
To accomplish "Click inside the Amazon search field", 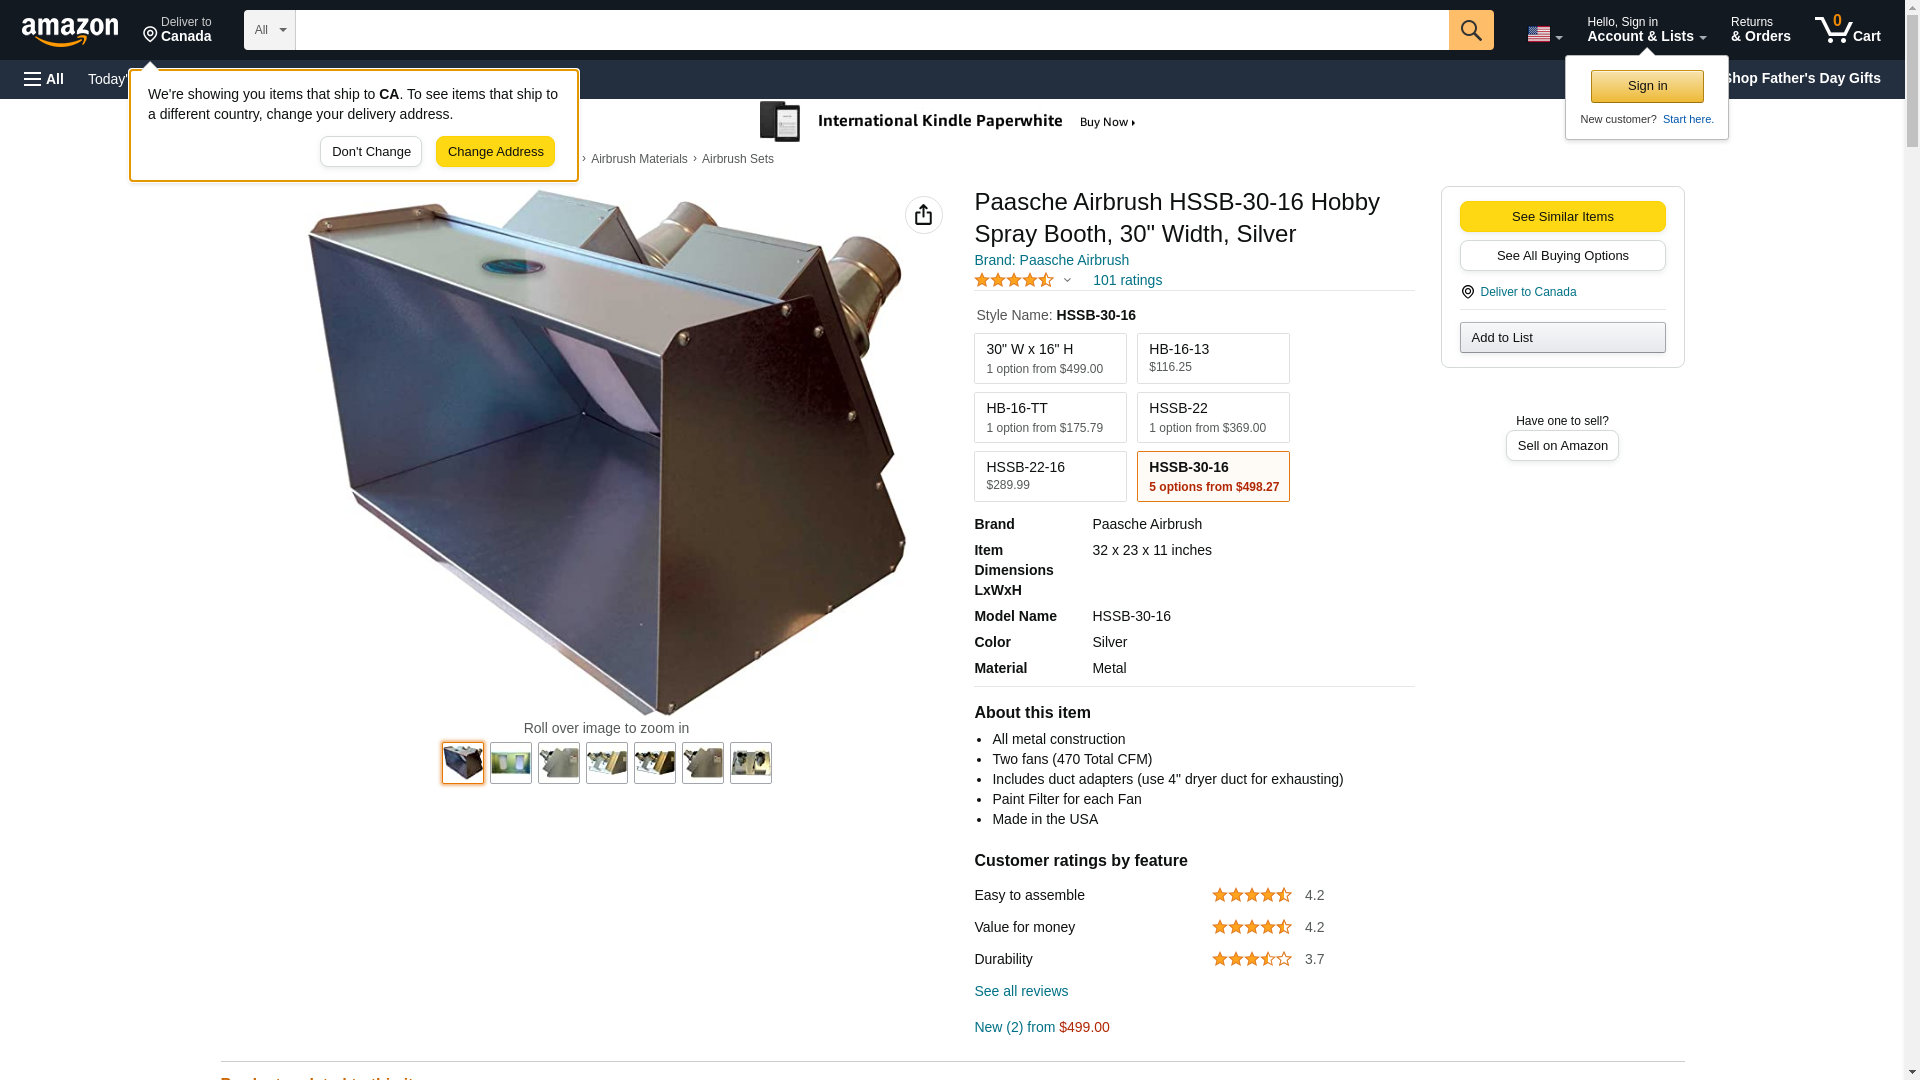I will (x=870, y=30).
